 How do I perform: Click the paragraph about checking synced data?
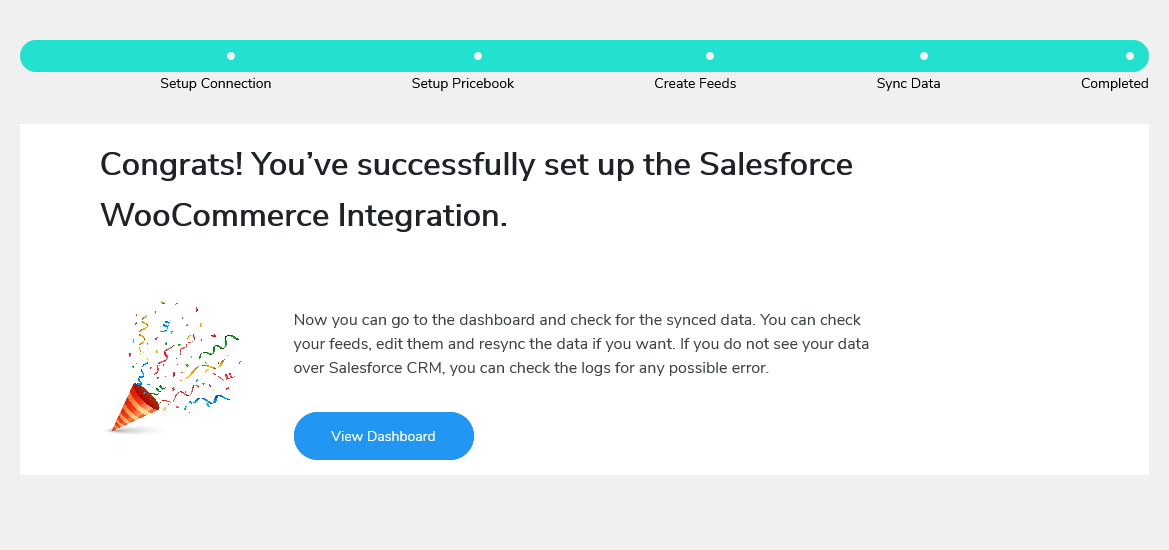(581, 344)
